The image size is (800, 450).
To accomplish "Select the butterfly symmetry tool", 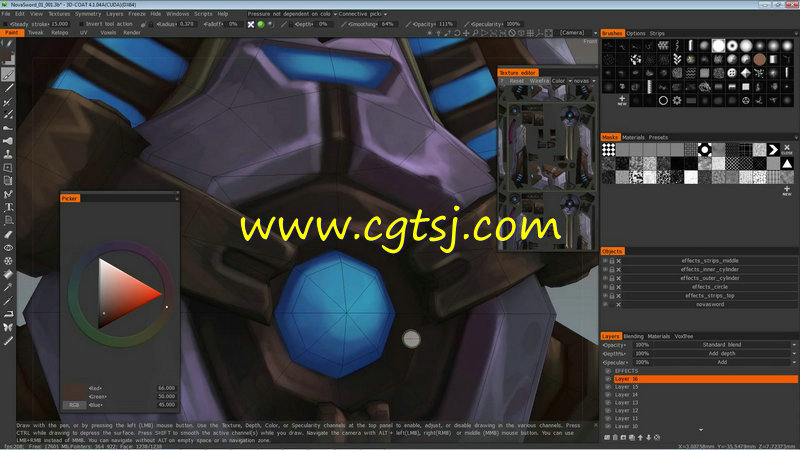I will [x=8, y=327].
